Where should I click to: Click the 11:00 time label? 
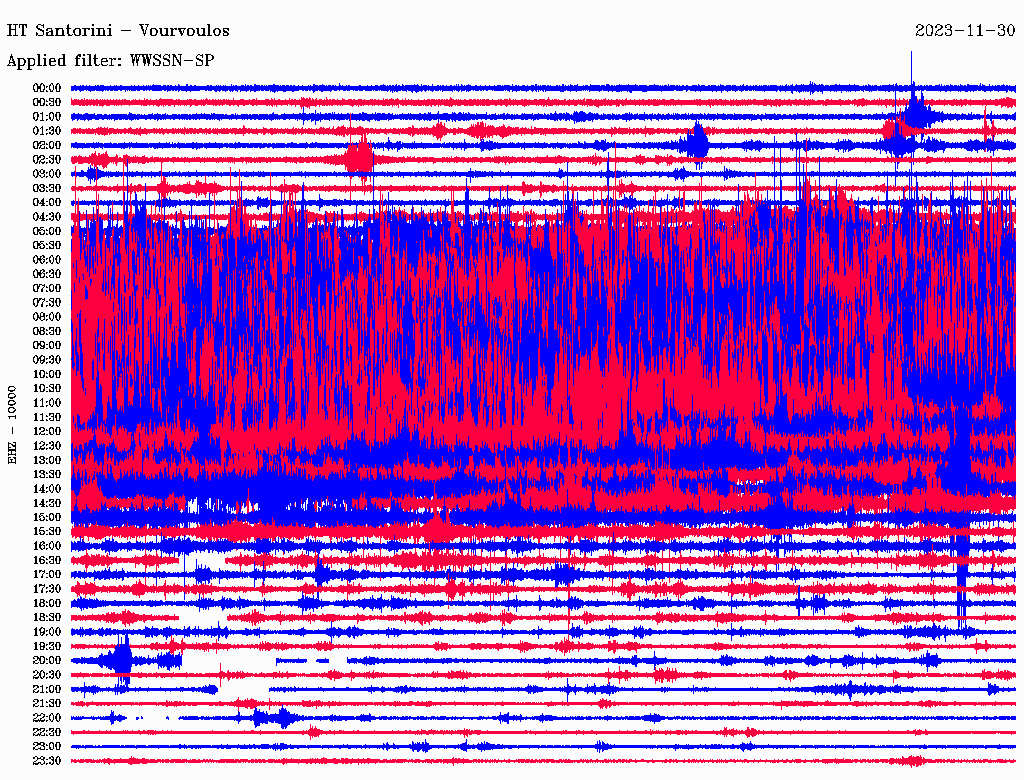click(47, 402)
